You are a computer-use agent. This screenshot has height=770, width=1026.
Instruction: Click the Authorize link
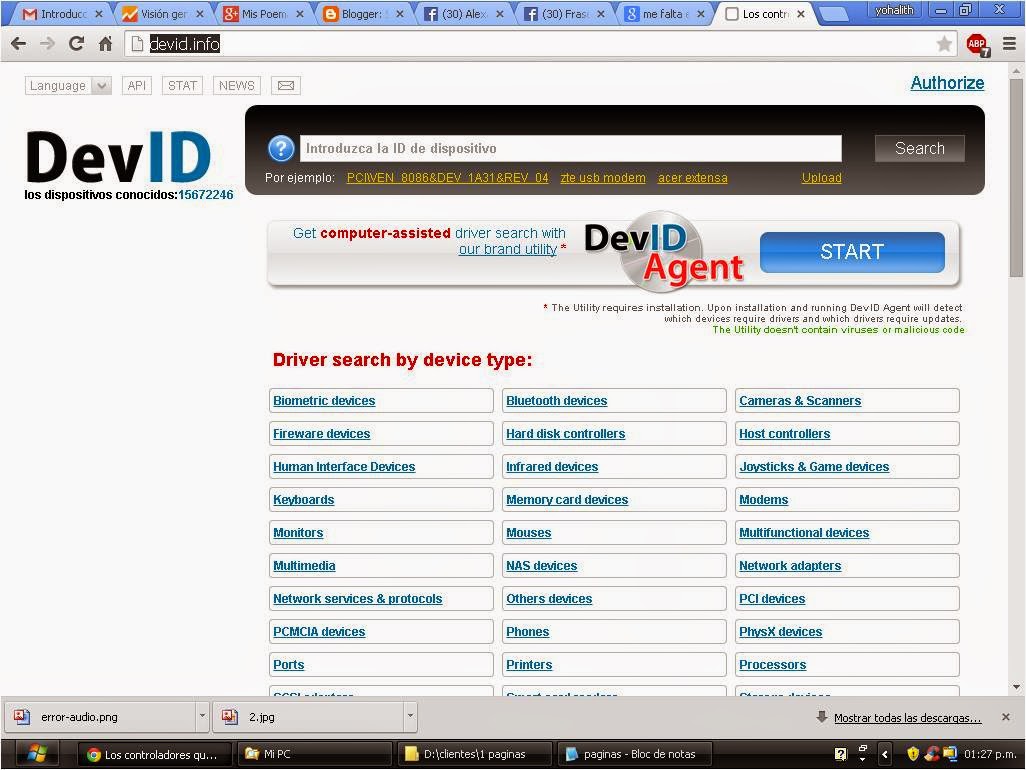pos(947,83)
